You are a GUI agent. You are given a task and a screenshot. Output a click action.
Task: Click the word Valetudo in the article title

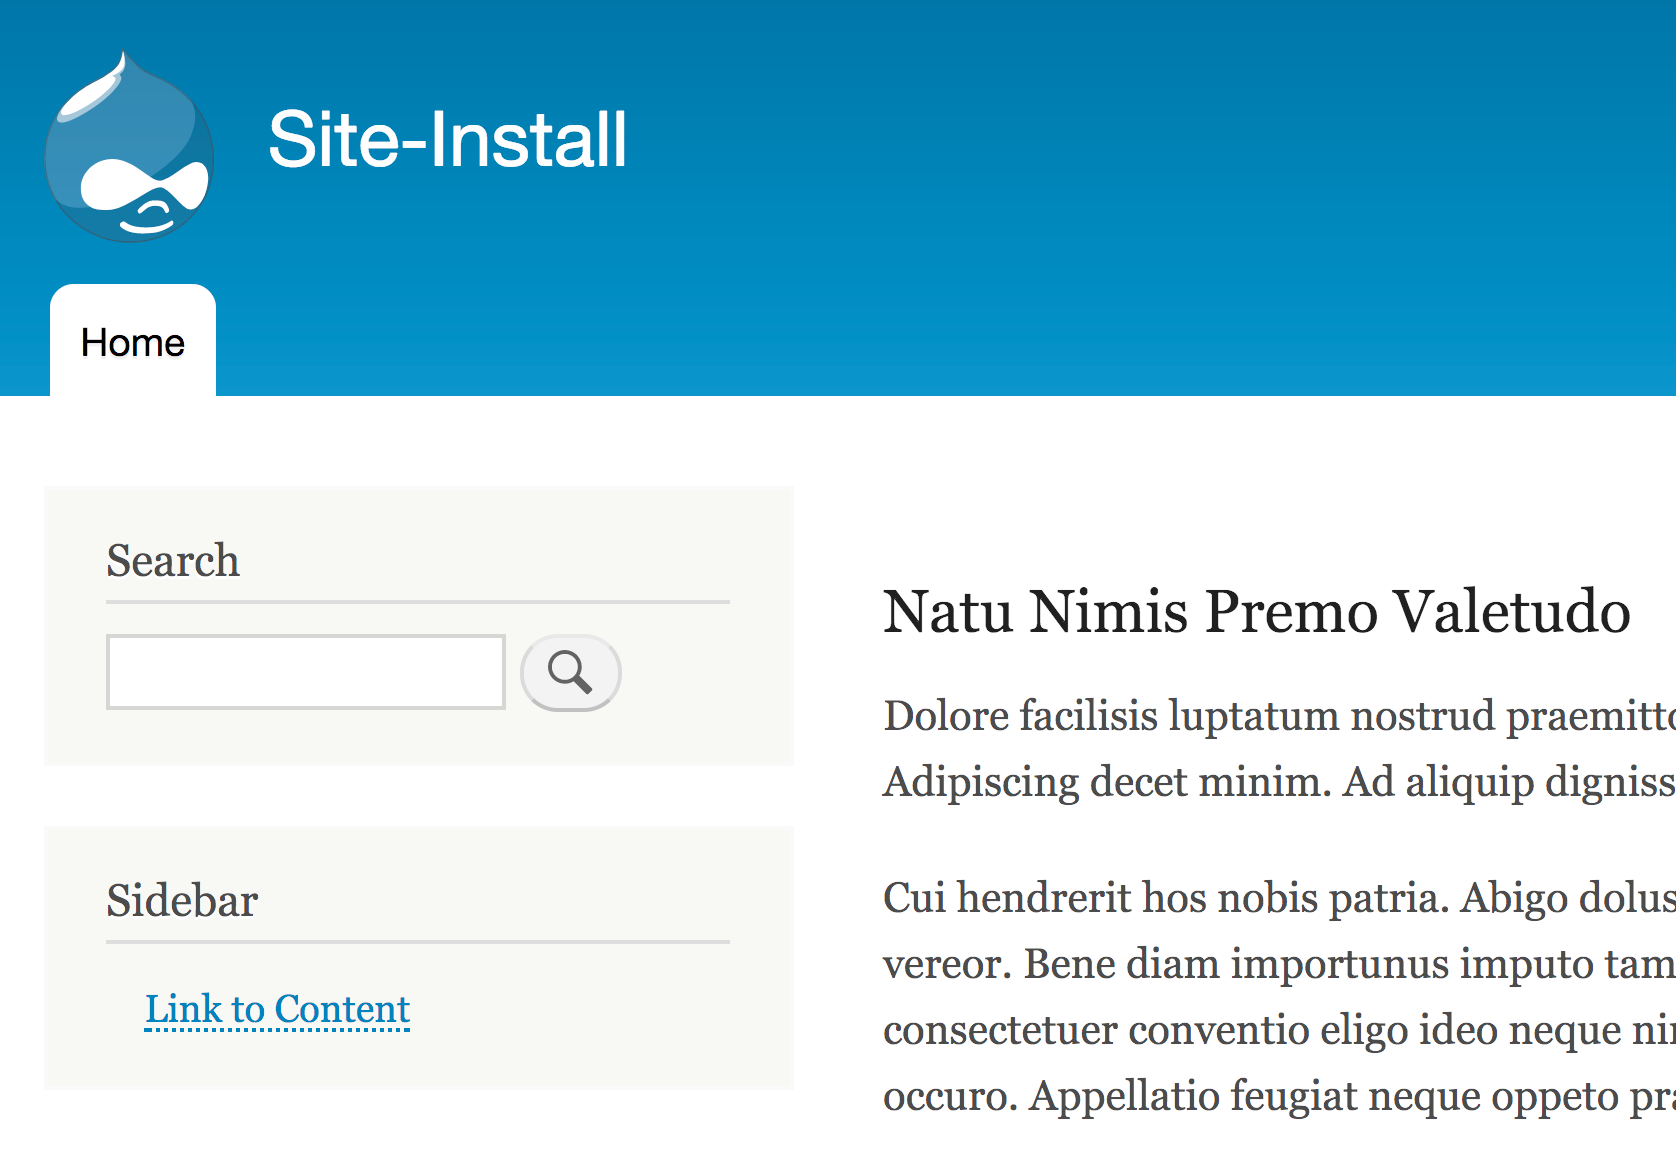click(x=1512, y=612)
